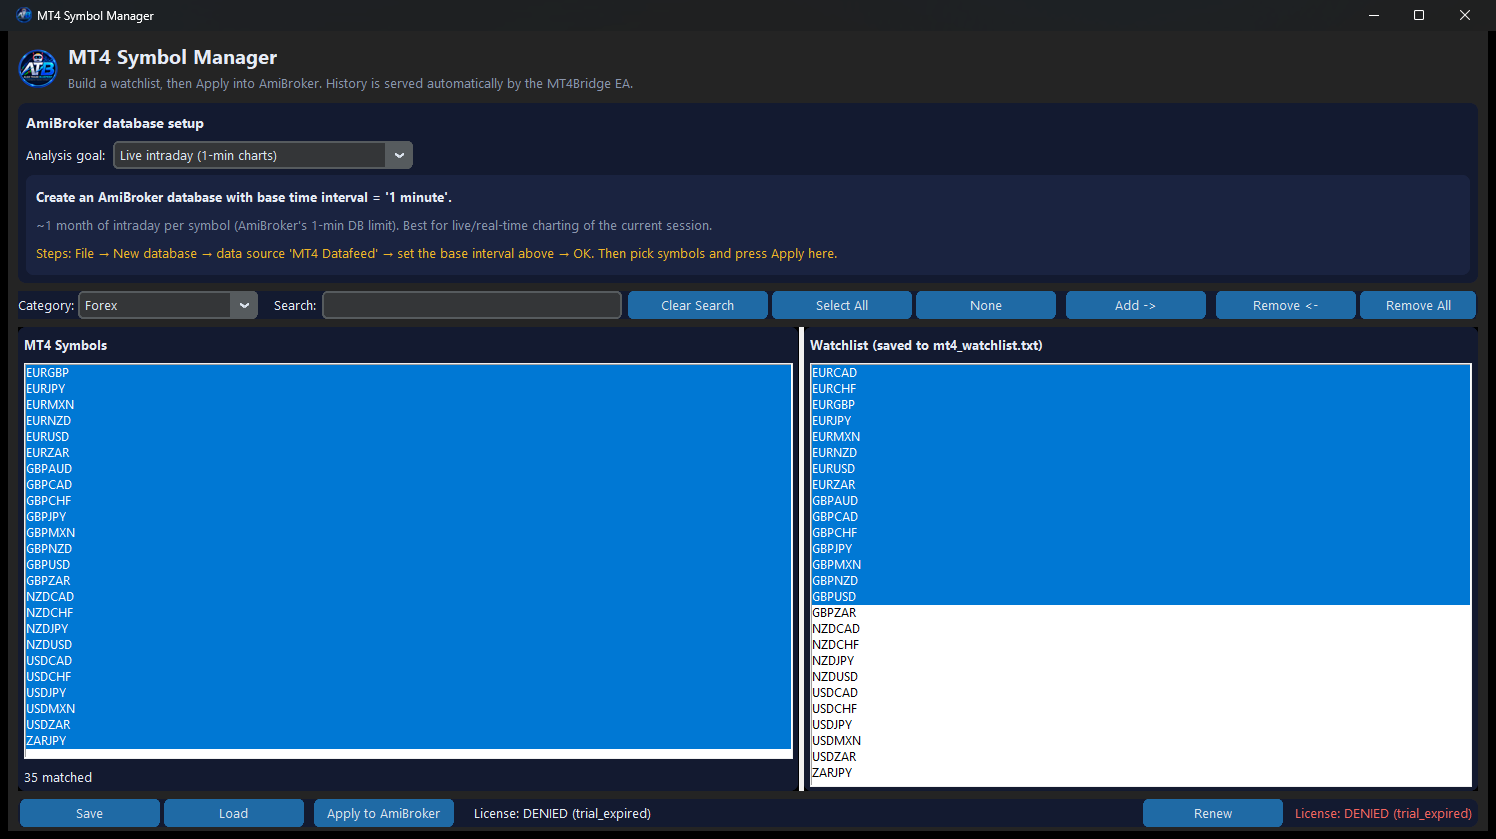Image resolution: width=1496 pixels, height=839 pixels.
Task: Select NZDJPY in MT4 Symbols list
Action: [408, 629]
